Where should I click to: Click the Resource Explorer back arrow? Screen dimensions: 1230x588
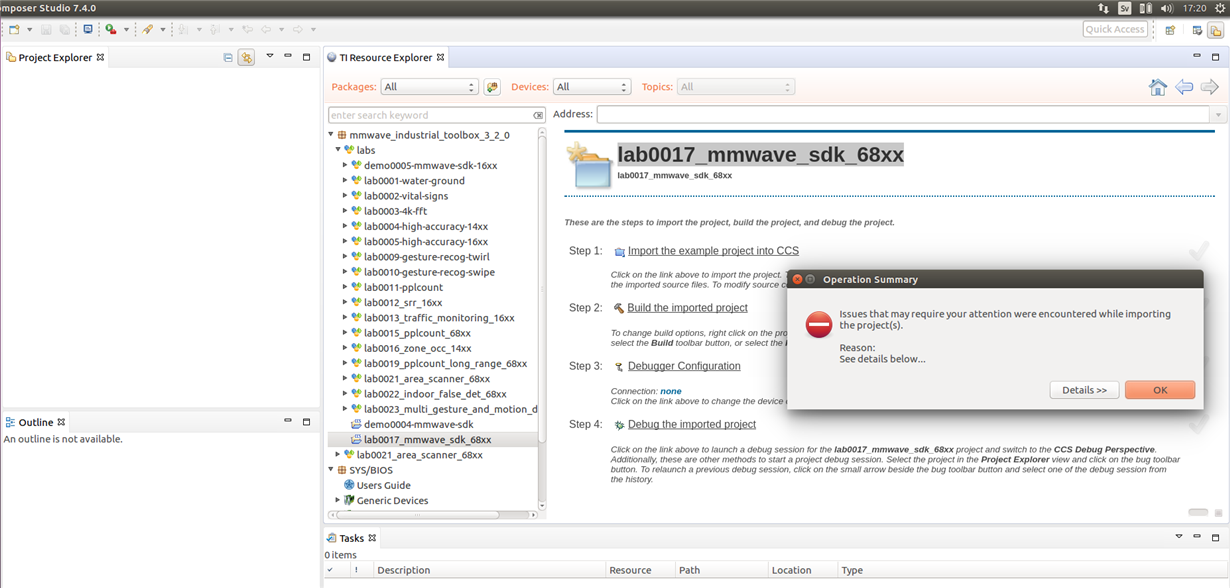(x=1184, y=87)
